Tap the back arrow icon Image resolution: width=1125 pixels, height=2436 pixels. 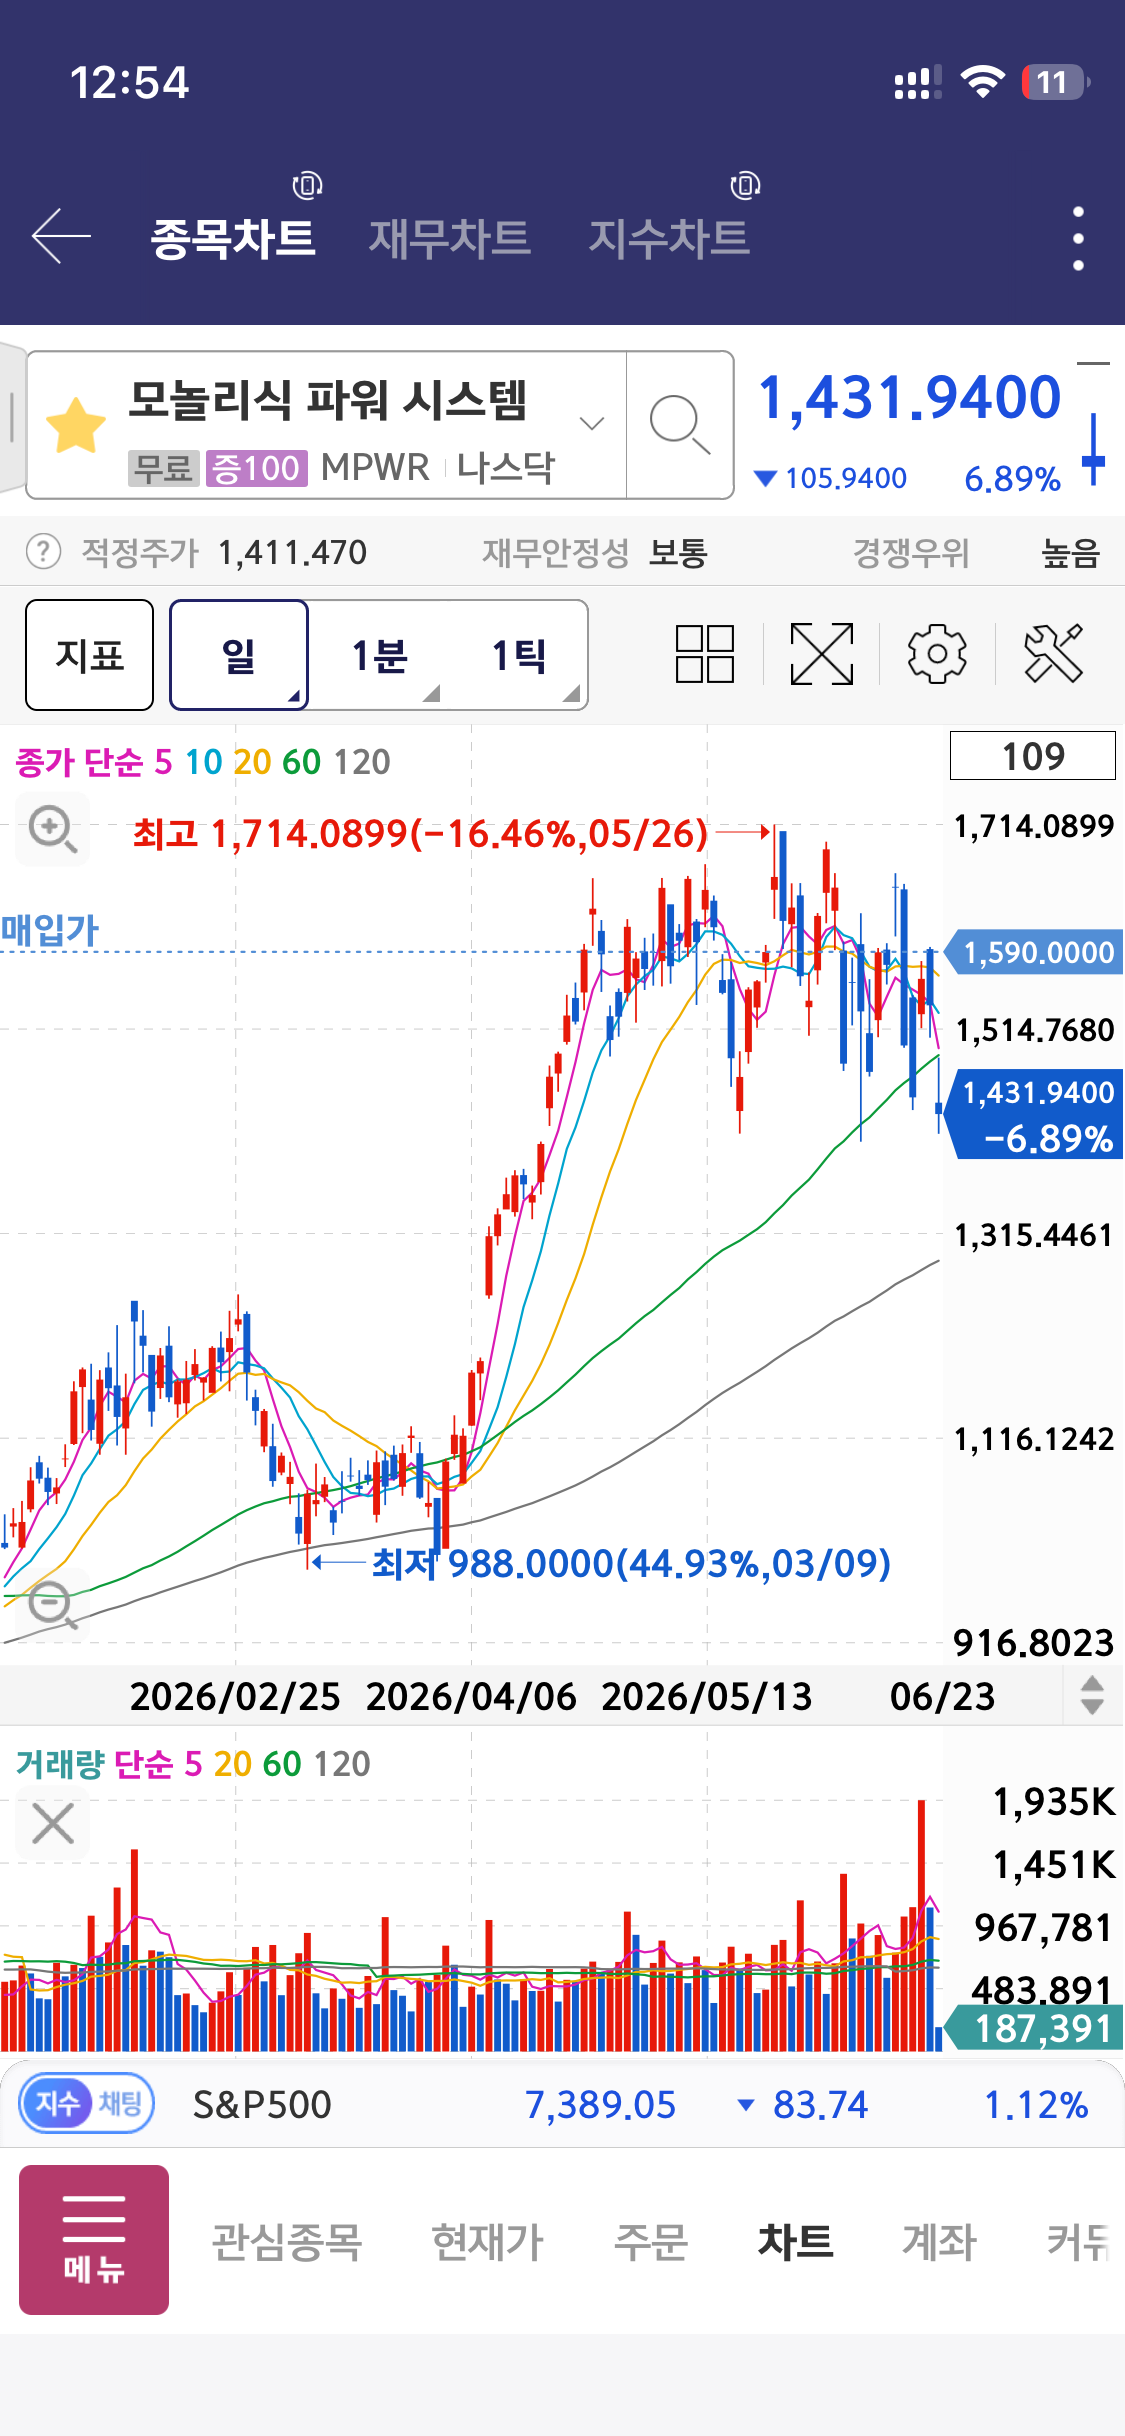point(61,237)
